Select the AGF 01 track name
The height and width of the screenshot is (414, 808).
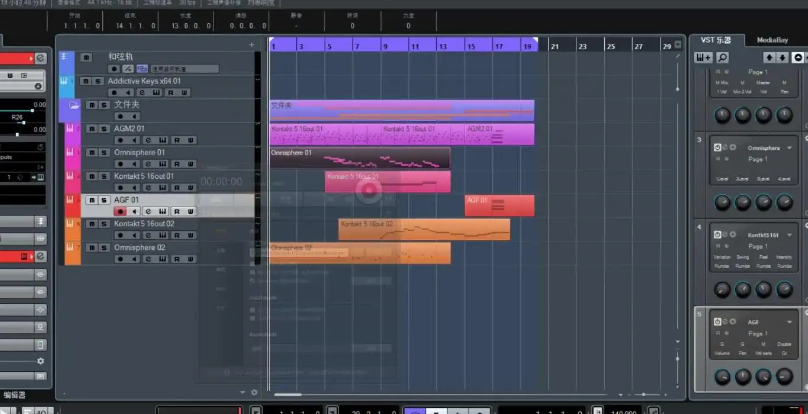[126, 200]
